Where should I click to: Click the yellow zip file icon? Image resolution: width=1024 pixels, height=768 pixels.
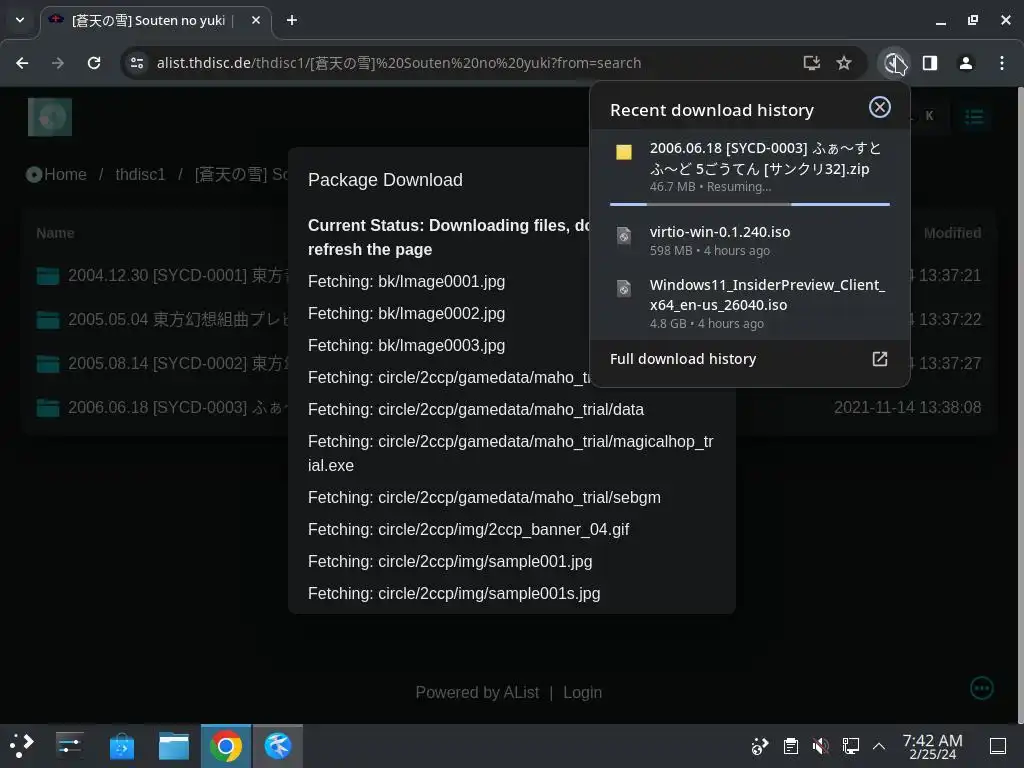624,152
